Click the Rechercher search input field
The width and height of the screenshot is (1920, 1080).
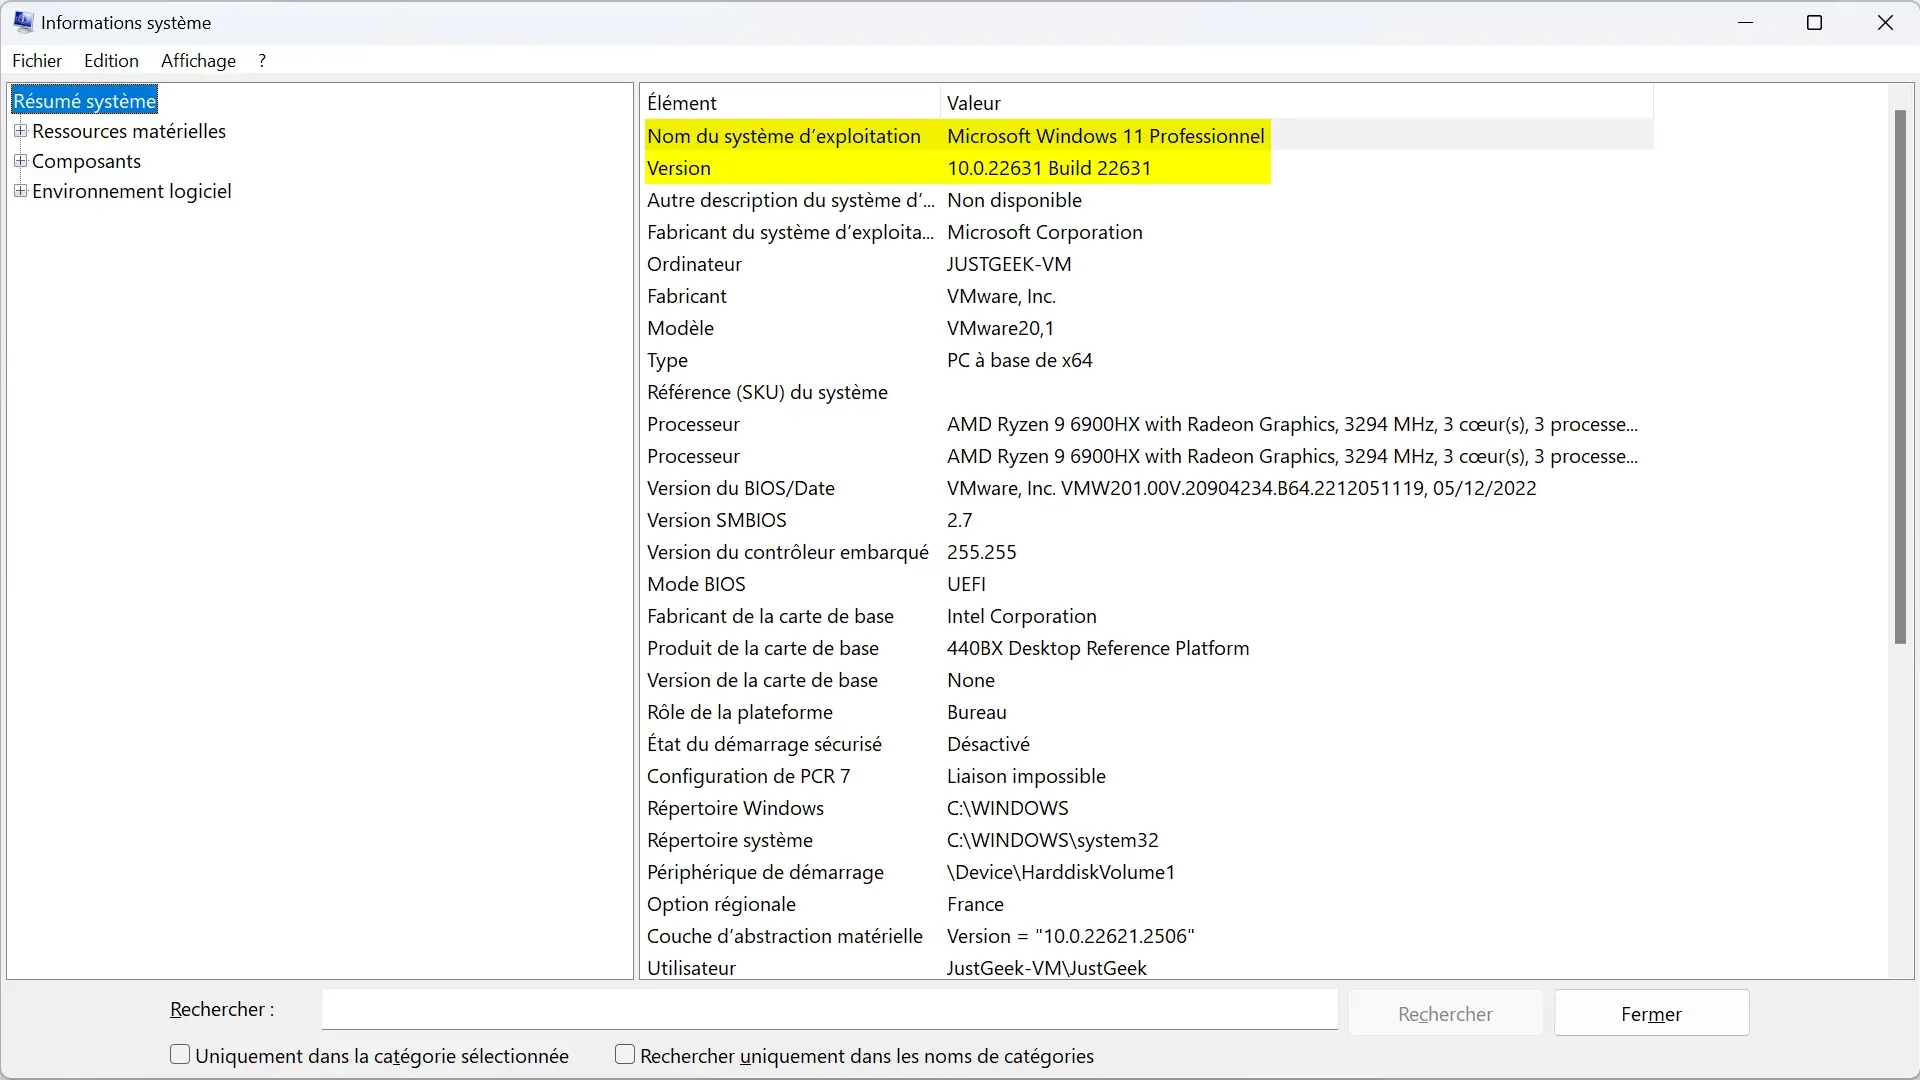click(829, 1010)
